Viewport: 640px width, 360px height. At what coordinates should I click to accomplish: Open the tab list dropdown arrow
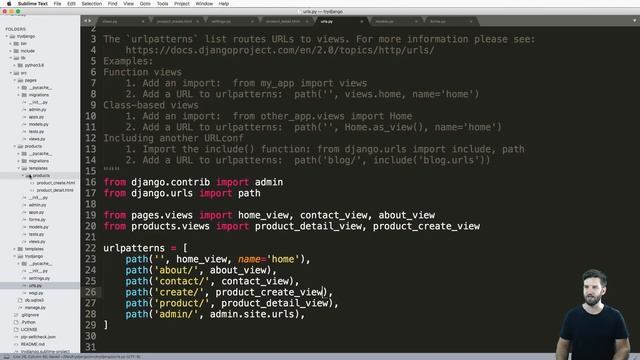[x=635, y=21]
